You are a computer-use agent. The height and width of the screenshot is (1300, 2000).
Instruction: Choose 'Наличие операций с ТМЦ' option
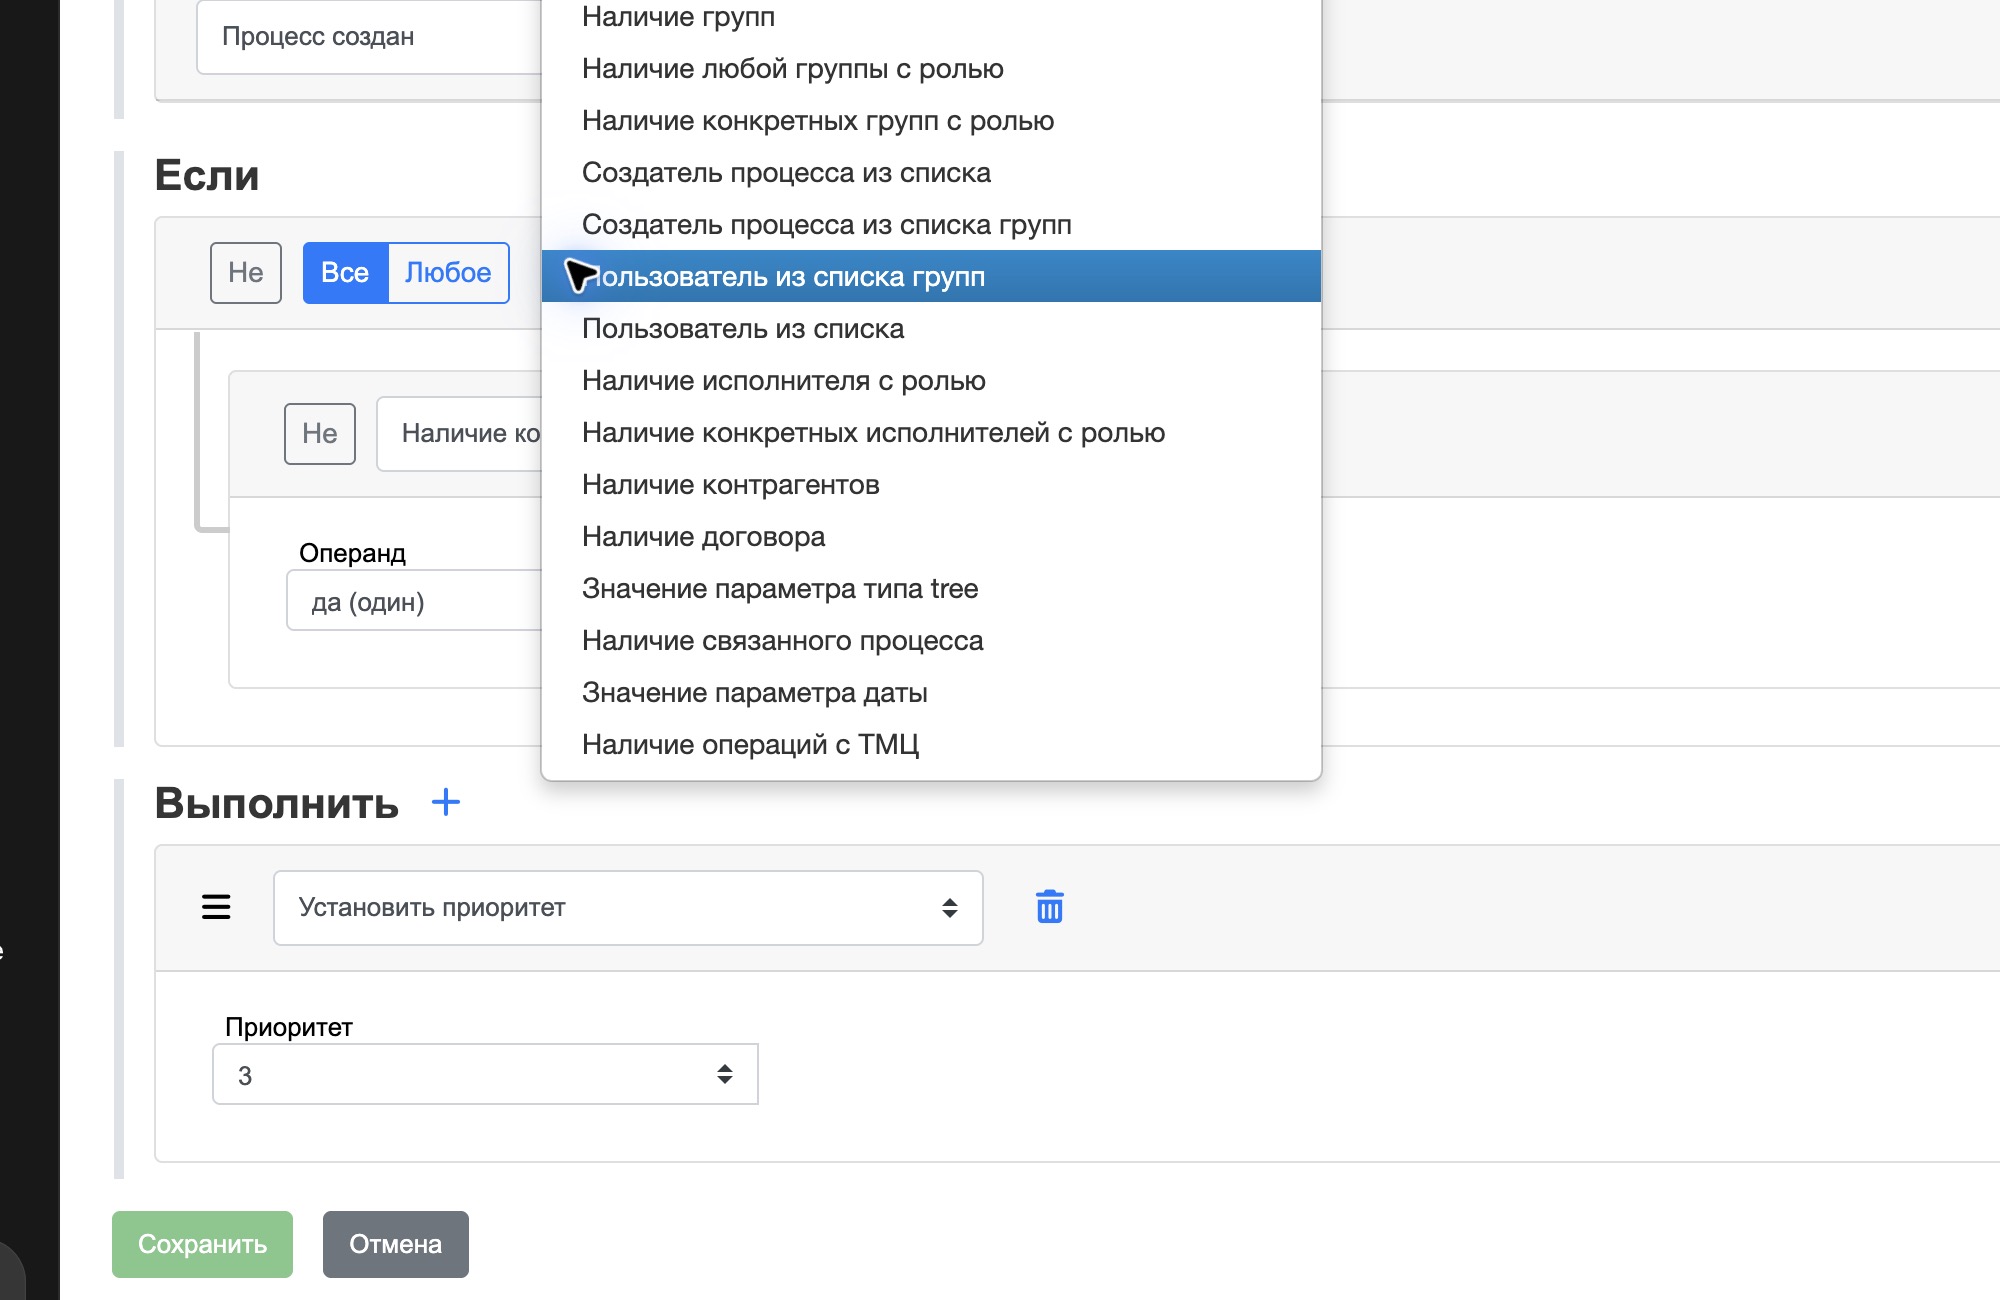pos(931,744)
